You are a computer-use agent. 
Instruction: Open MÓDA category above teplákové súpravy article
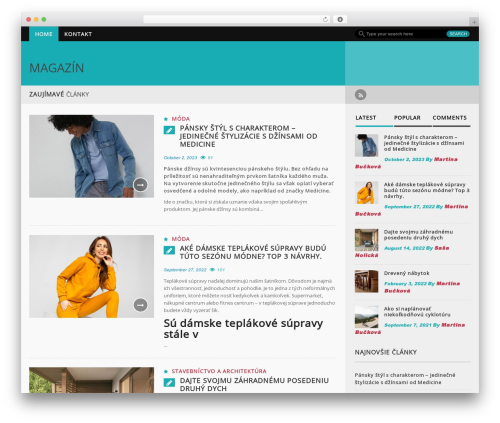point(181,239)
